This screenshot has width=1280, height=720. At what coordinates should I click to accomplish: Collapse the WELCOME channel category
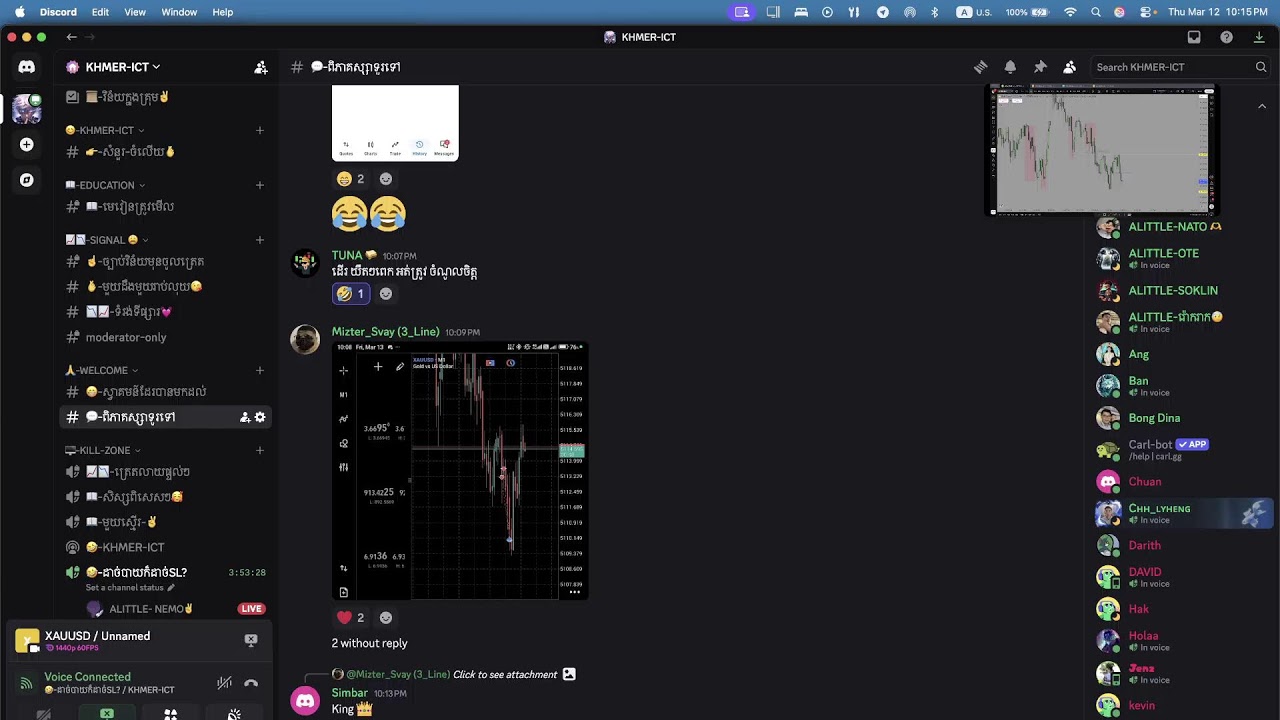[x=102, y=370]
